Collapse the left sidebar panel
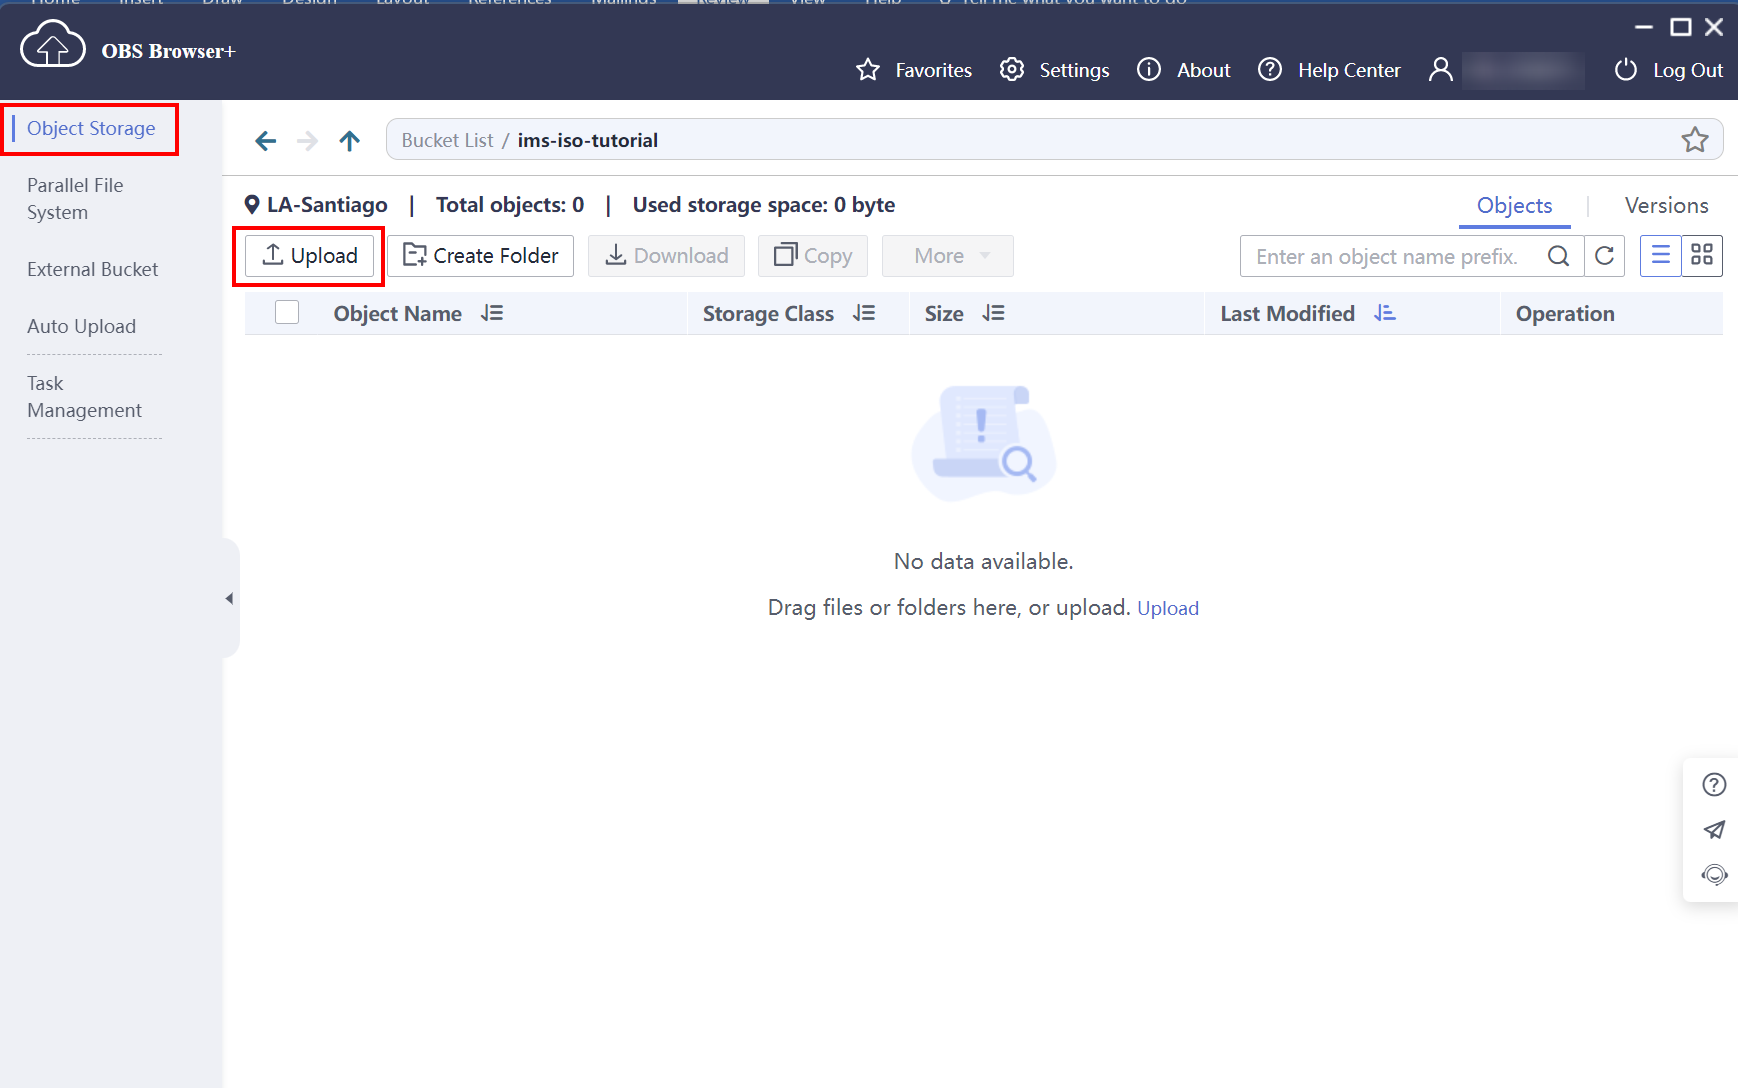This screenshot has height=1088, width=1738. click(x=229, y=599)
